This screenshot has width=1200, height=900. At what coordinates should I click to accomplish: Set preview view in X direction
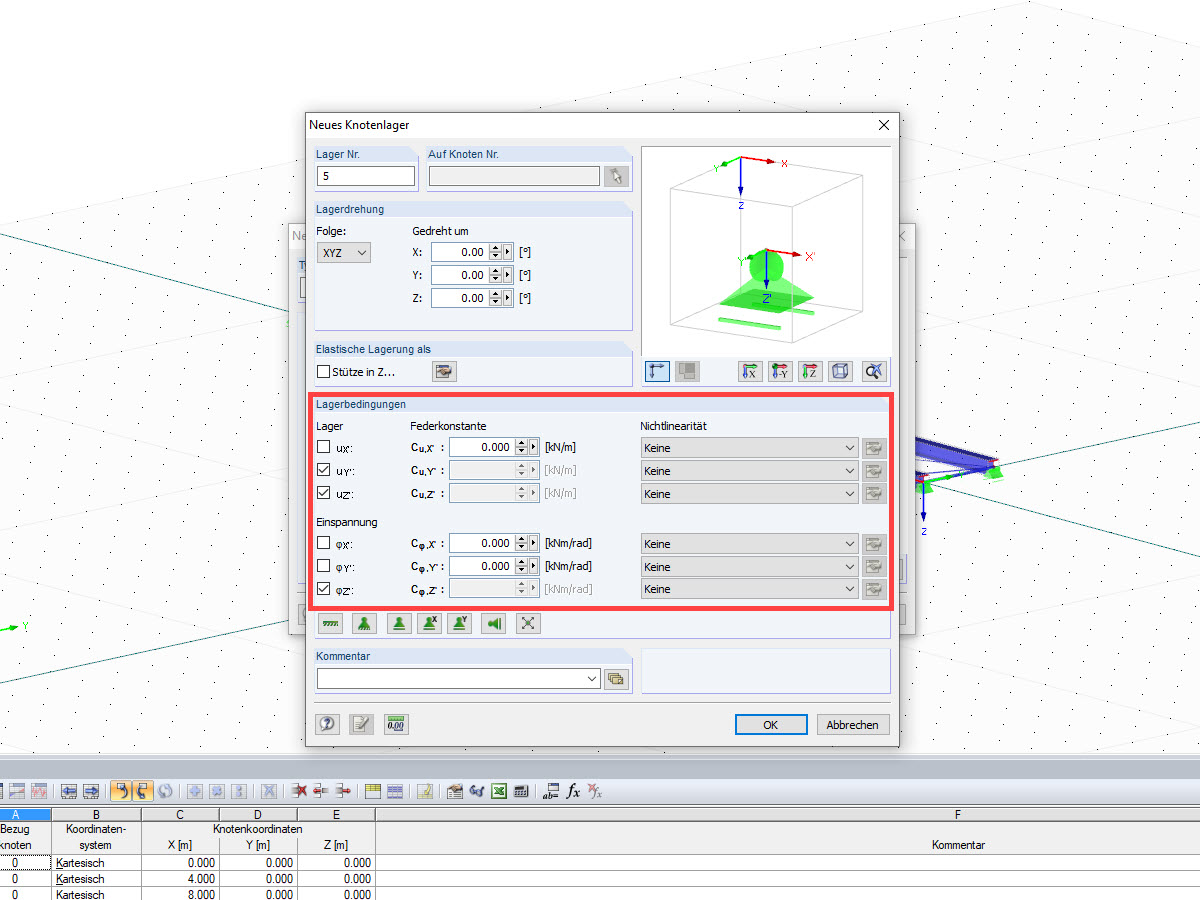pos(750,371)
